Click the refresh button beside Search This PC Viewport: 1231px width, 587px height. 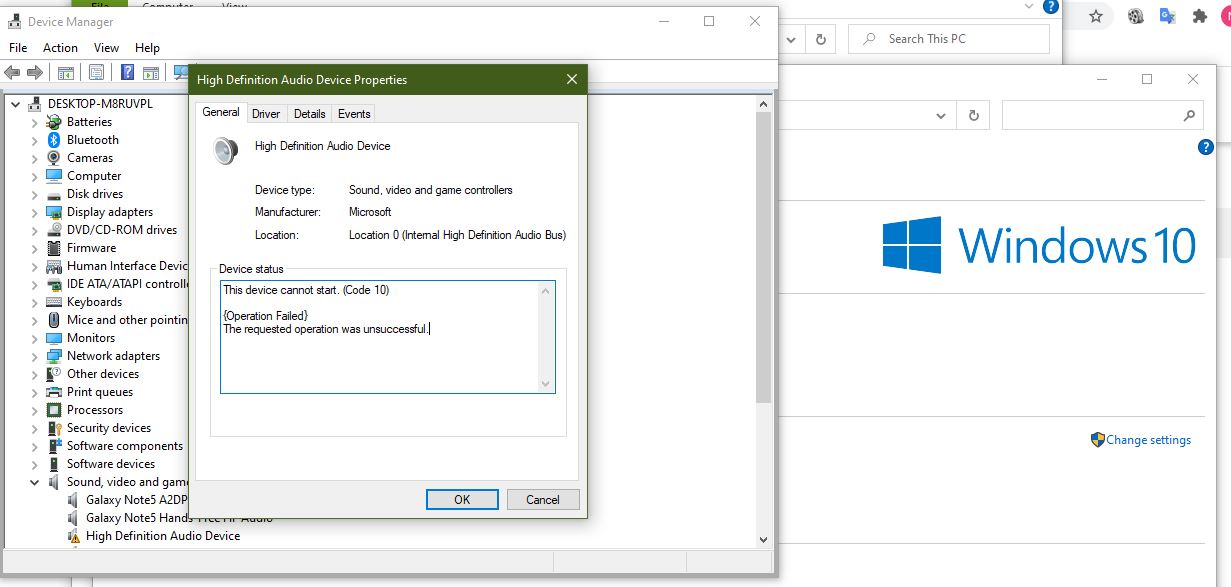click(820, 39)
